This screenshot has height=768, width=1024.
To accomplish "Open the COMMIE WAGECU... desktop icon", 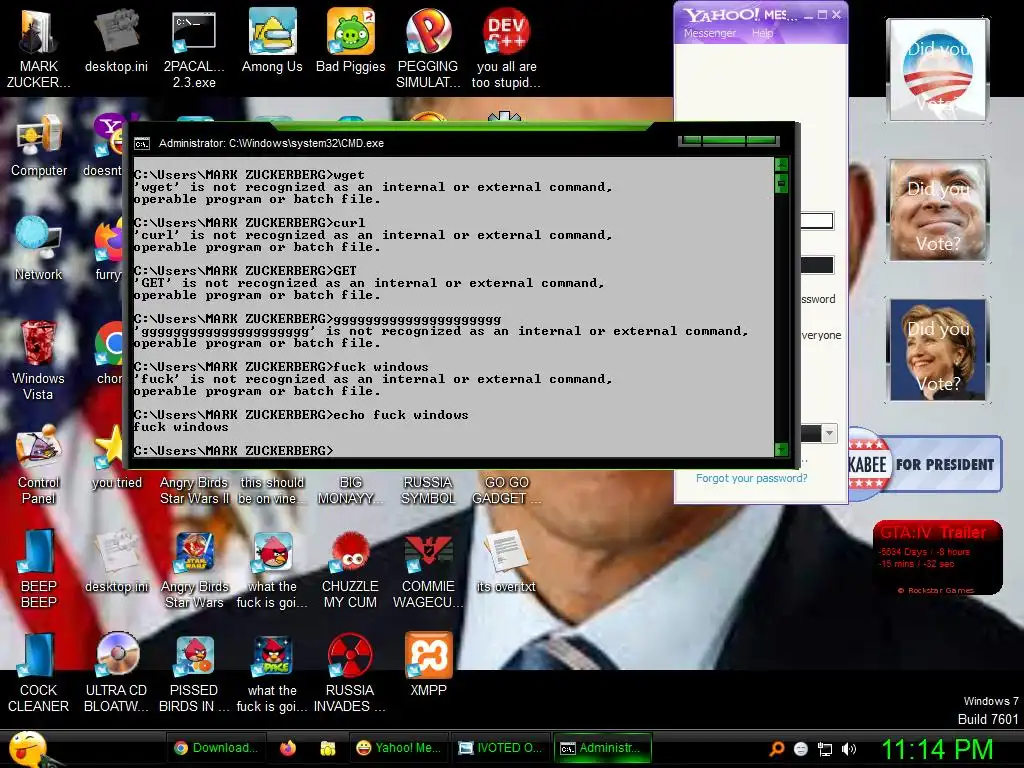I will point(428,552).
